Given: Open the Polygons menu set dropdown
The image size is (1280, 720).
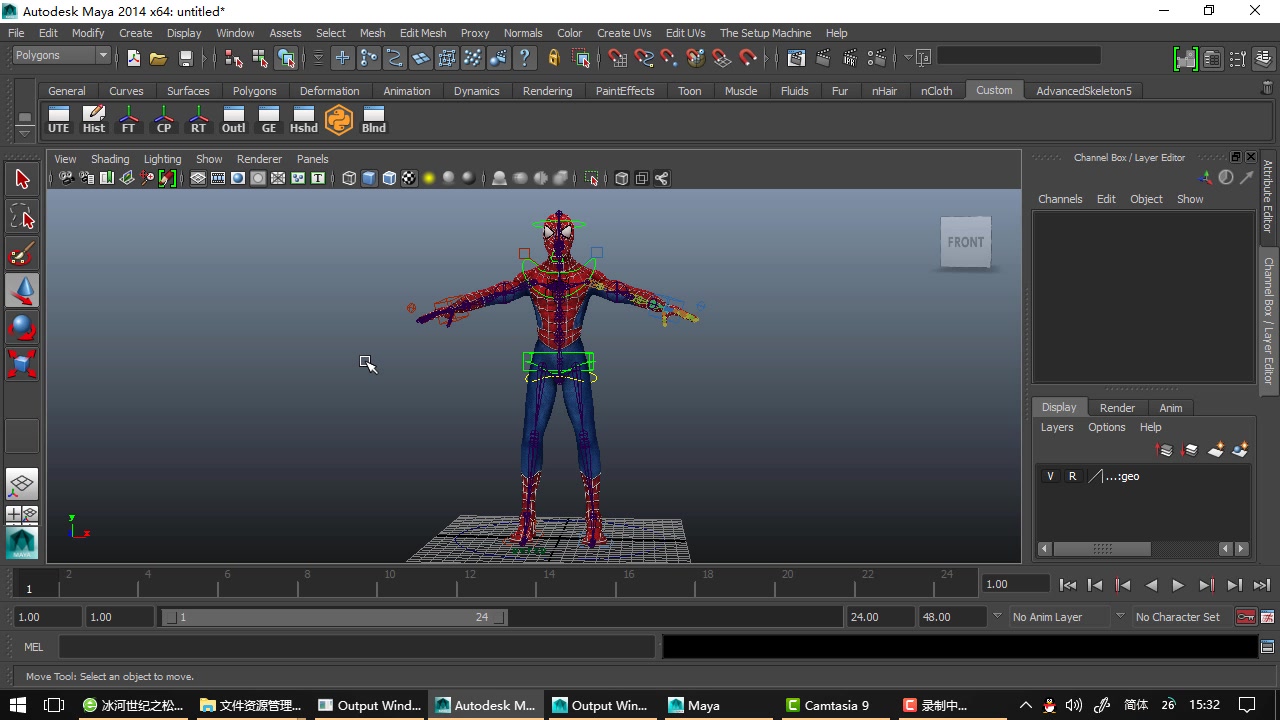Looking at the screenshot, I should (62, 56).
